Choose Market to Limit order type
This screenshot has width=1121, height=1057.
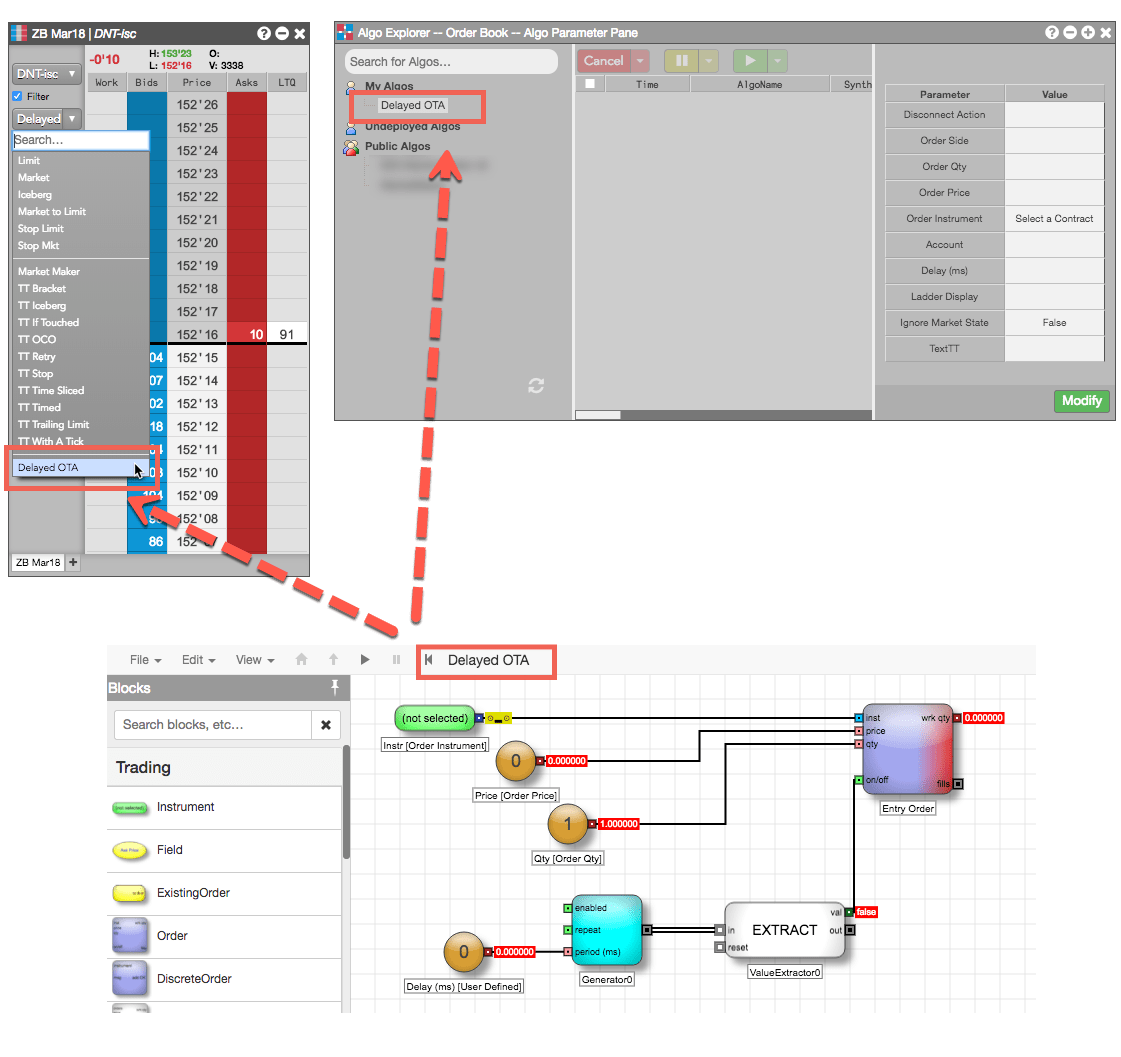(80, 212)
